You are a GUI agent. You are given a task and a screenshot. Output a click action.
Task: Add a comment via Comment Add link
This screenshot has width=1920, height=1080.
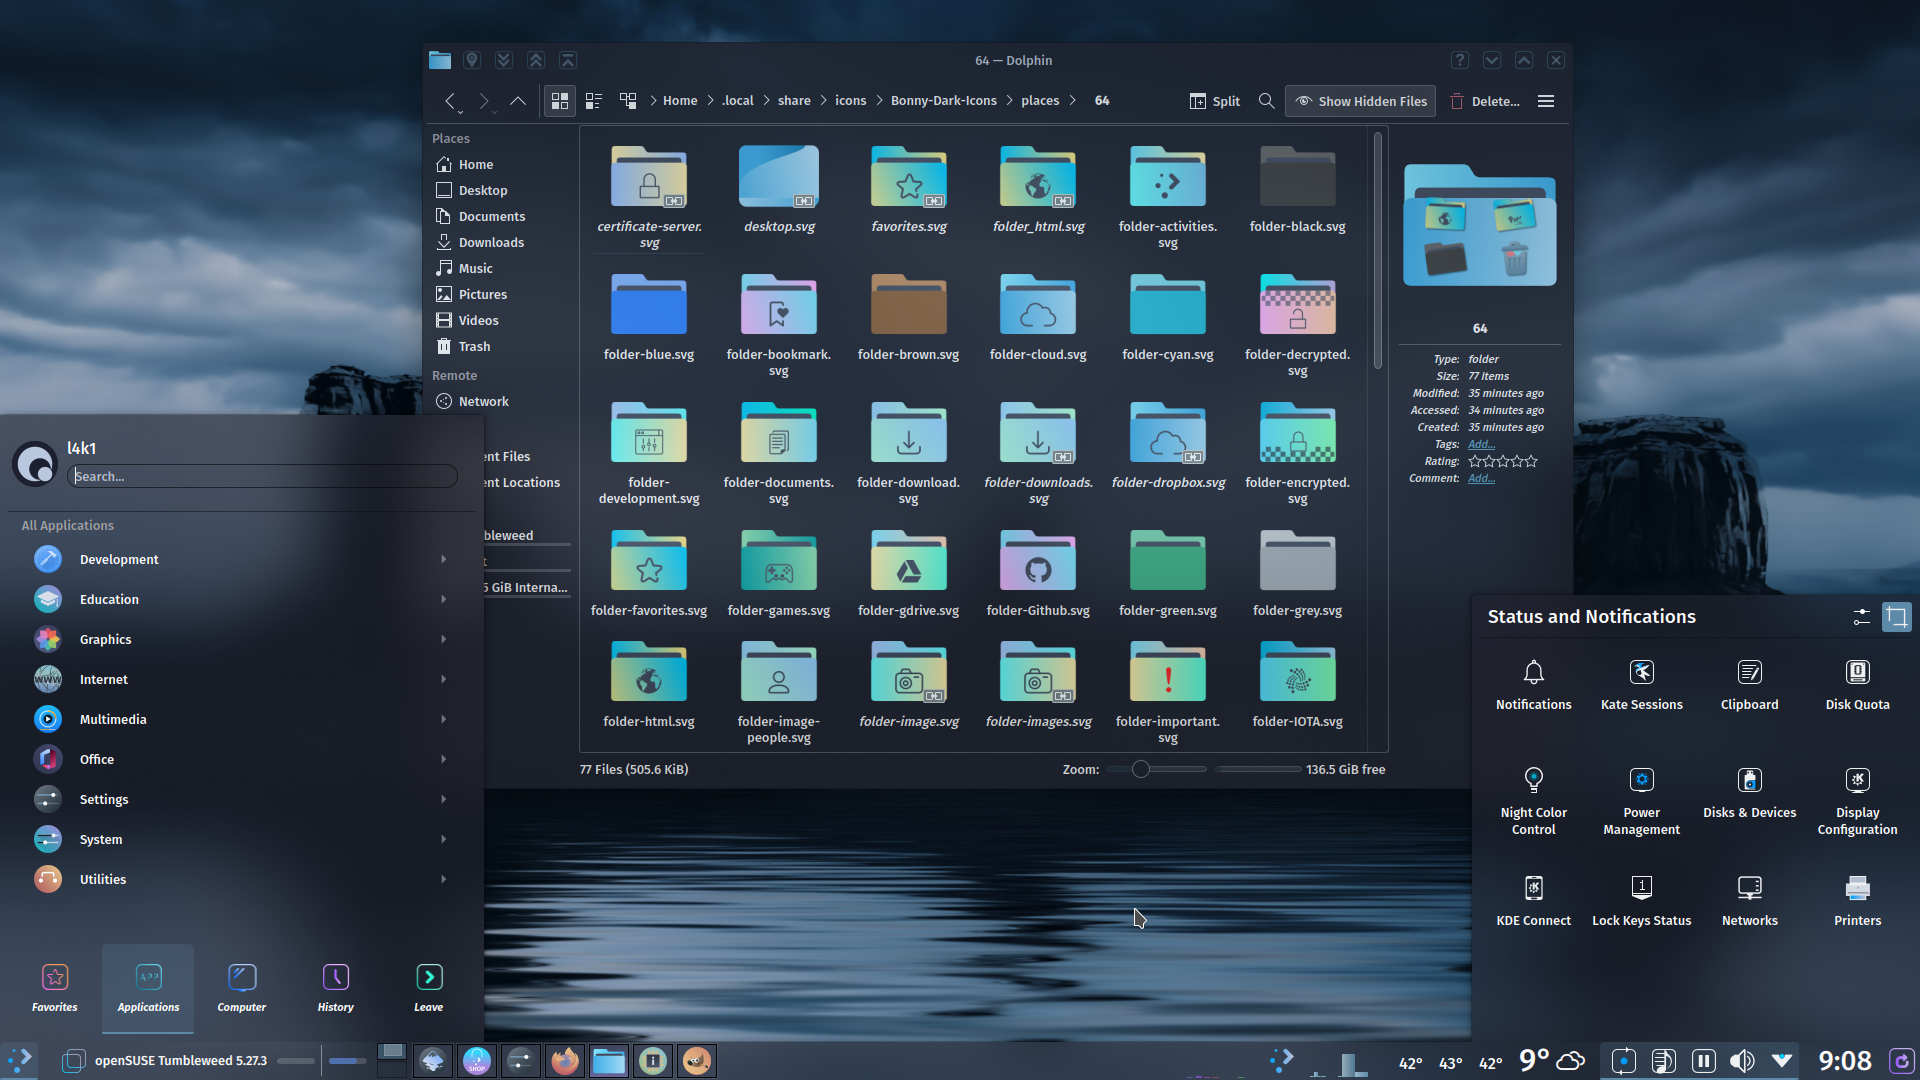(1481, 478)
